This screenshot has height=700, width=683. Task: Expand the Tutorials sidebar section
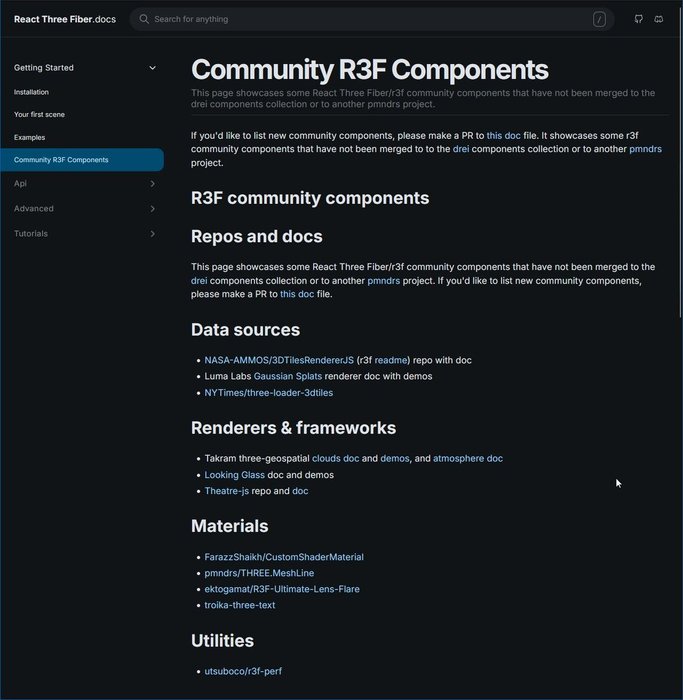point(152,234)
